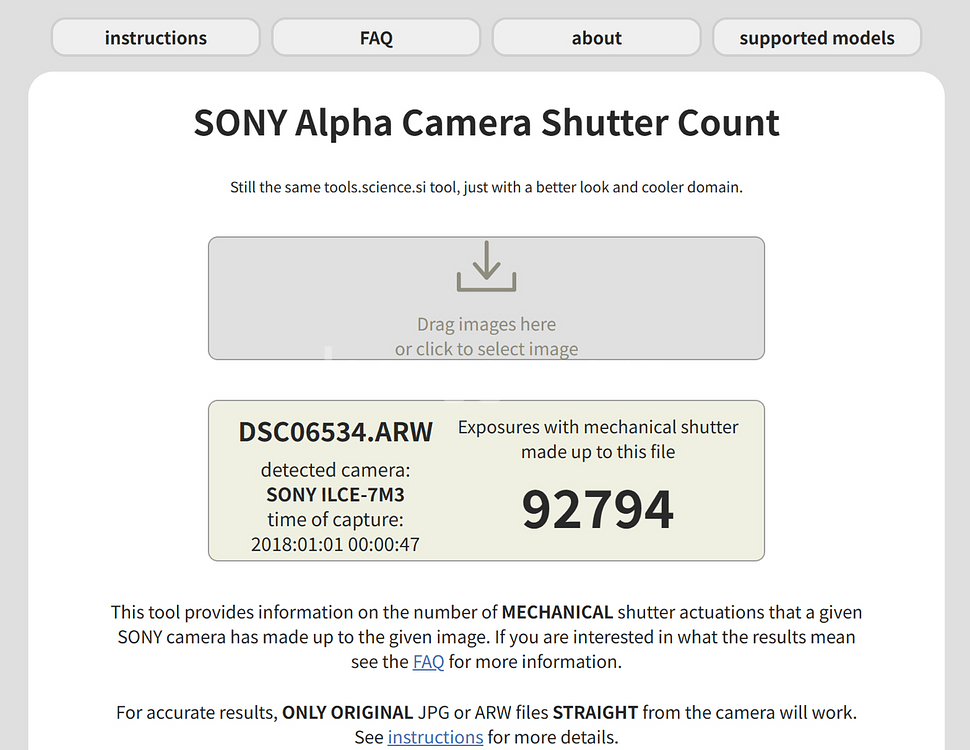Viewport: 970px width, 750px height.
Task: Click the 92794 shutter count number
Action: point(598,509)
